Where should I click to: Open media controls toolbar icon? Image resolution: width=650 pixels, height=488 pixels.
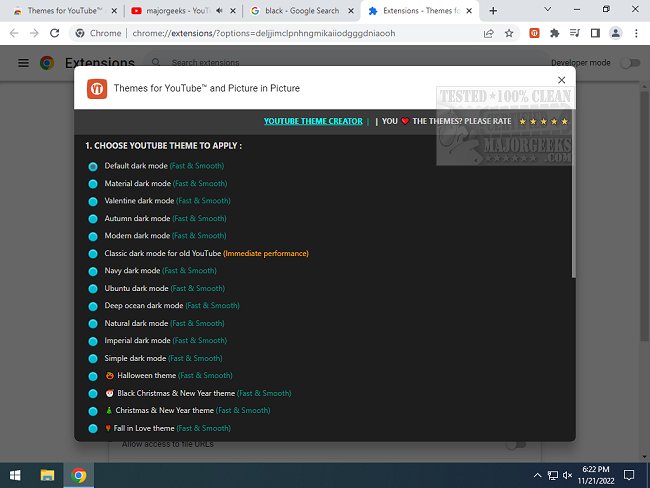(x=575, y=33)
